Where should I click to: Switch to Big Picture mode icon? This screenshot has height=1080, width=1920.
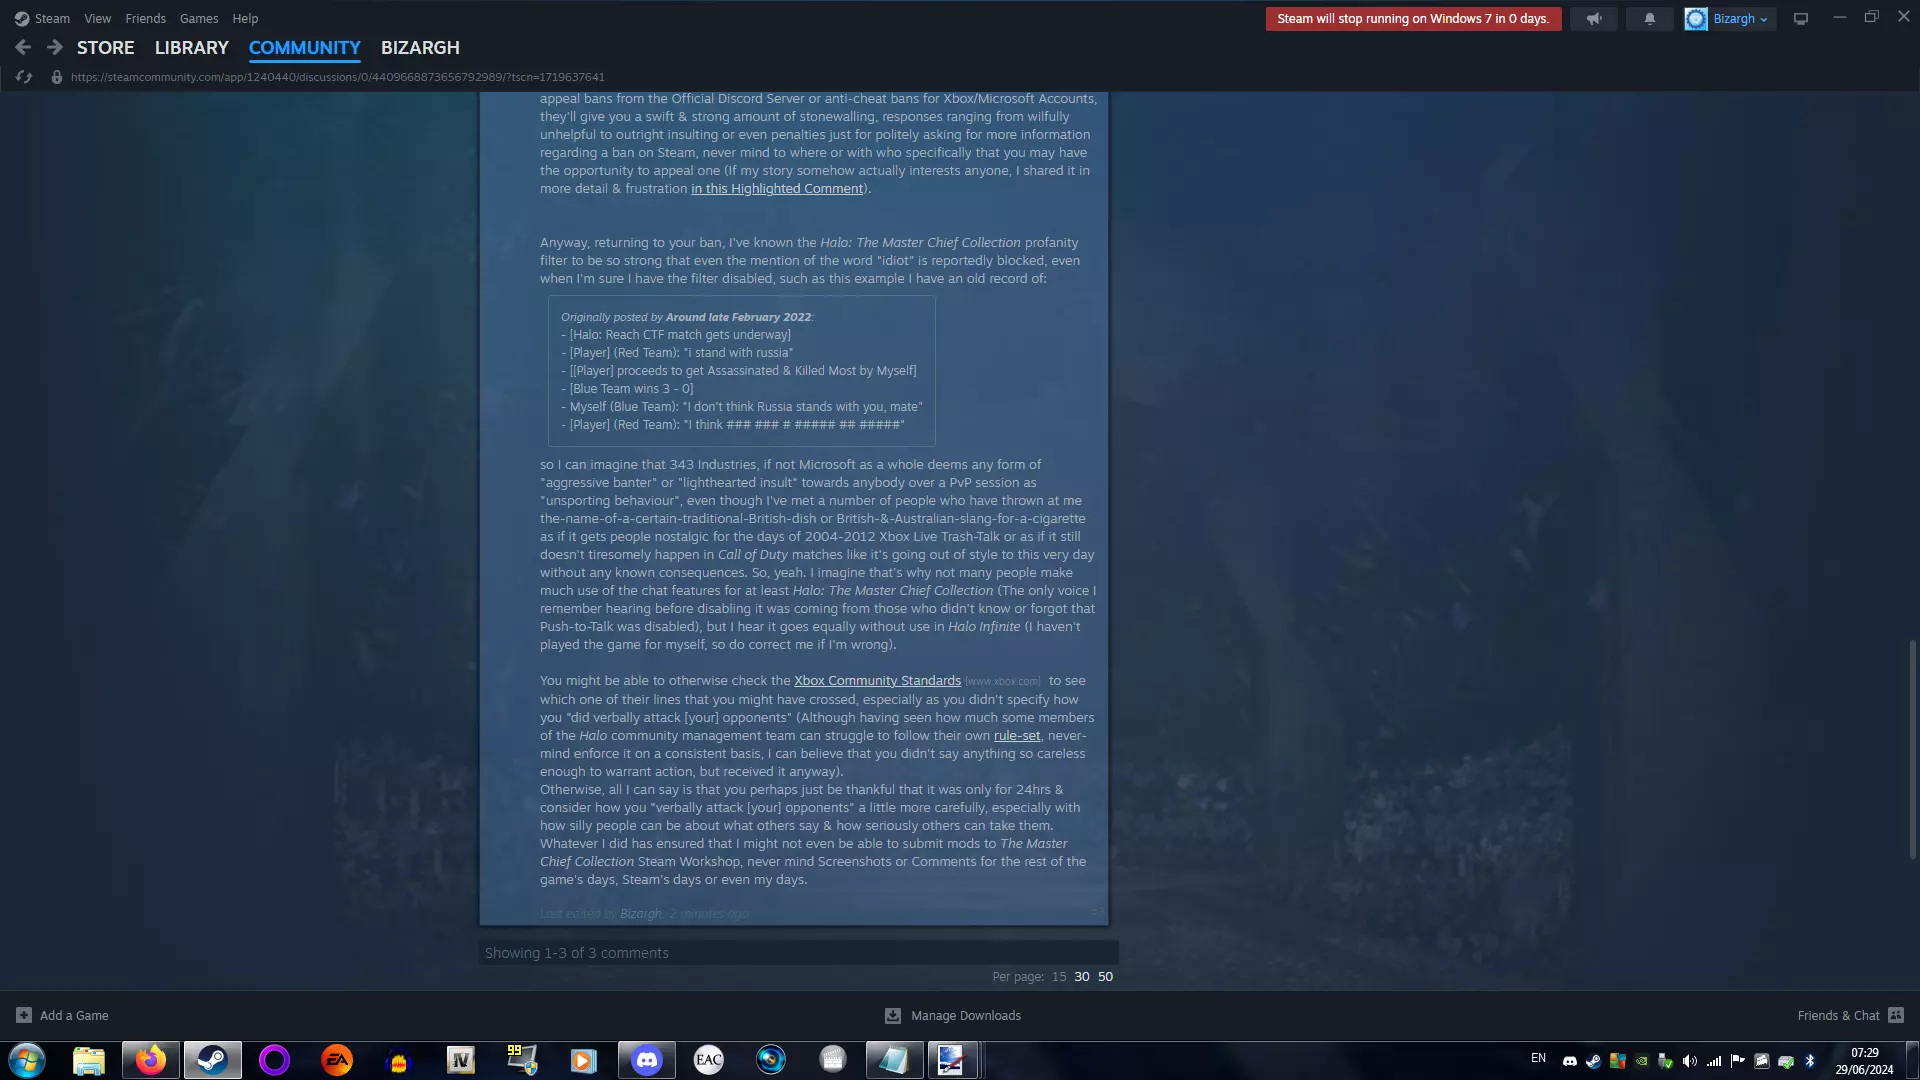(x=1800, y=19)
